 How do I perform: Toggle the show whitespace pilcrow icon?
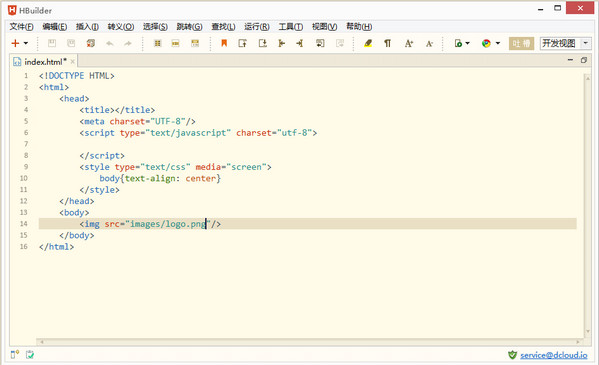coord(387,43)
